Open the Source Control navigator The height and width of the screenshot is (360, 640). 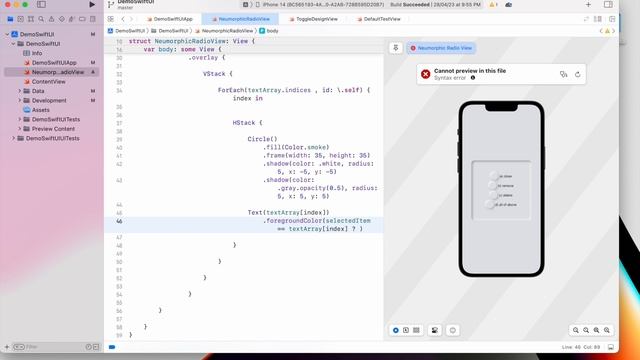pos(20,19)
